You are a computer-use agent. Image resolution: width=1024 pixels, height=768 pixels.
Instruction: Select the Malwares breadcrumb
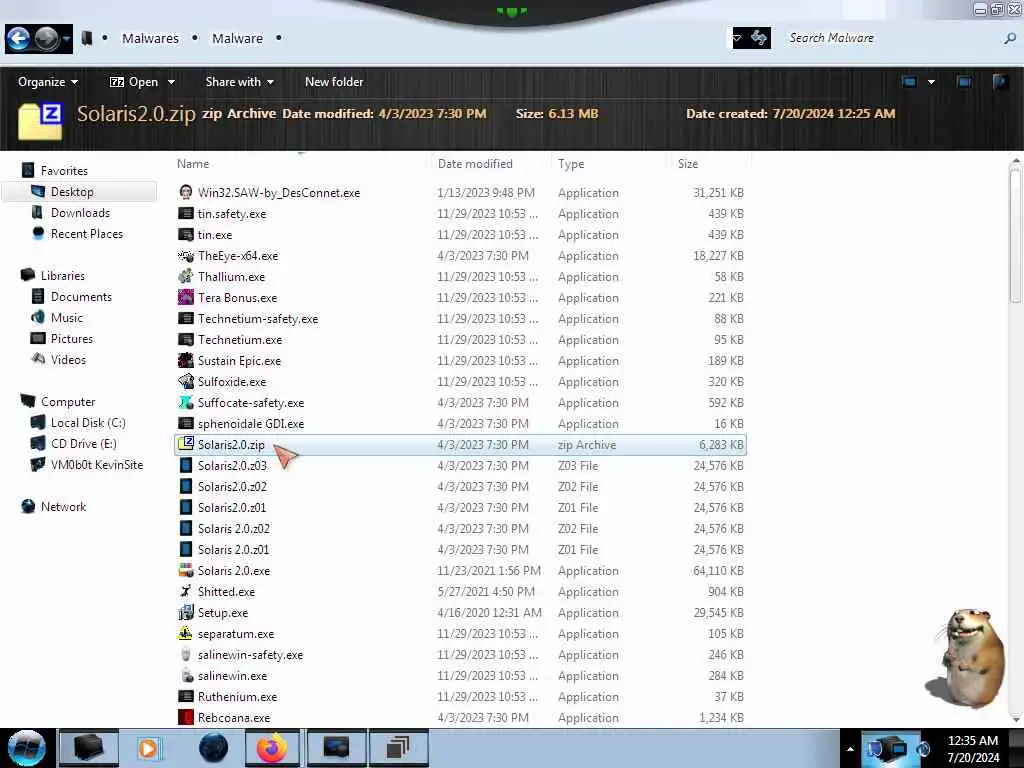[150, 39]
